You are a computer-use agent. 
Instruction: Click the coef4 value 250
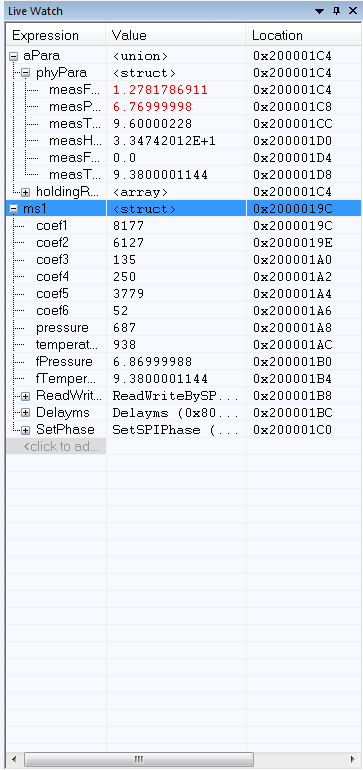pyautogui.click(x=124, y=277)
